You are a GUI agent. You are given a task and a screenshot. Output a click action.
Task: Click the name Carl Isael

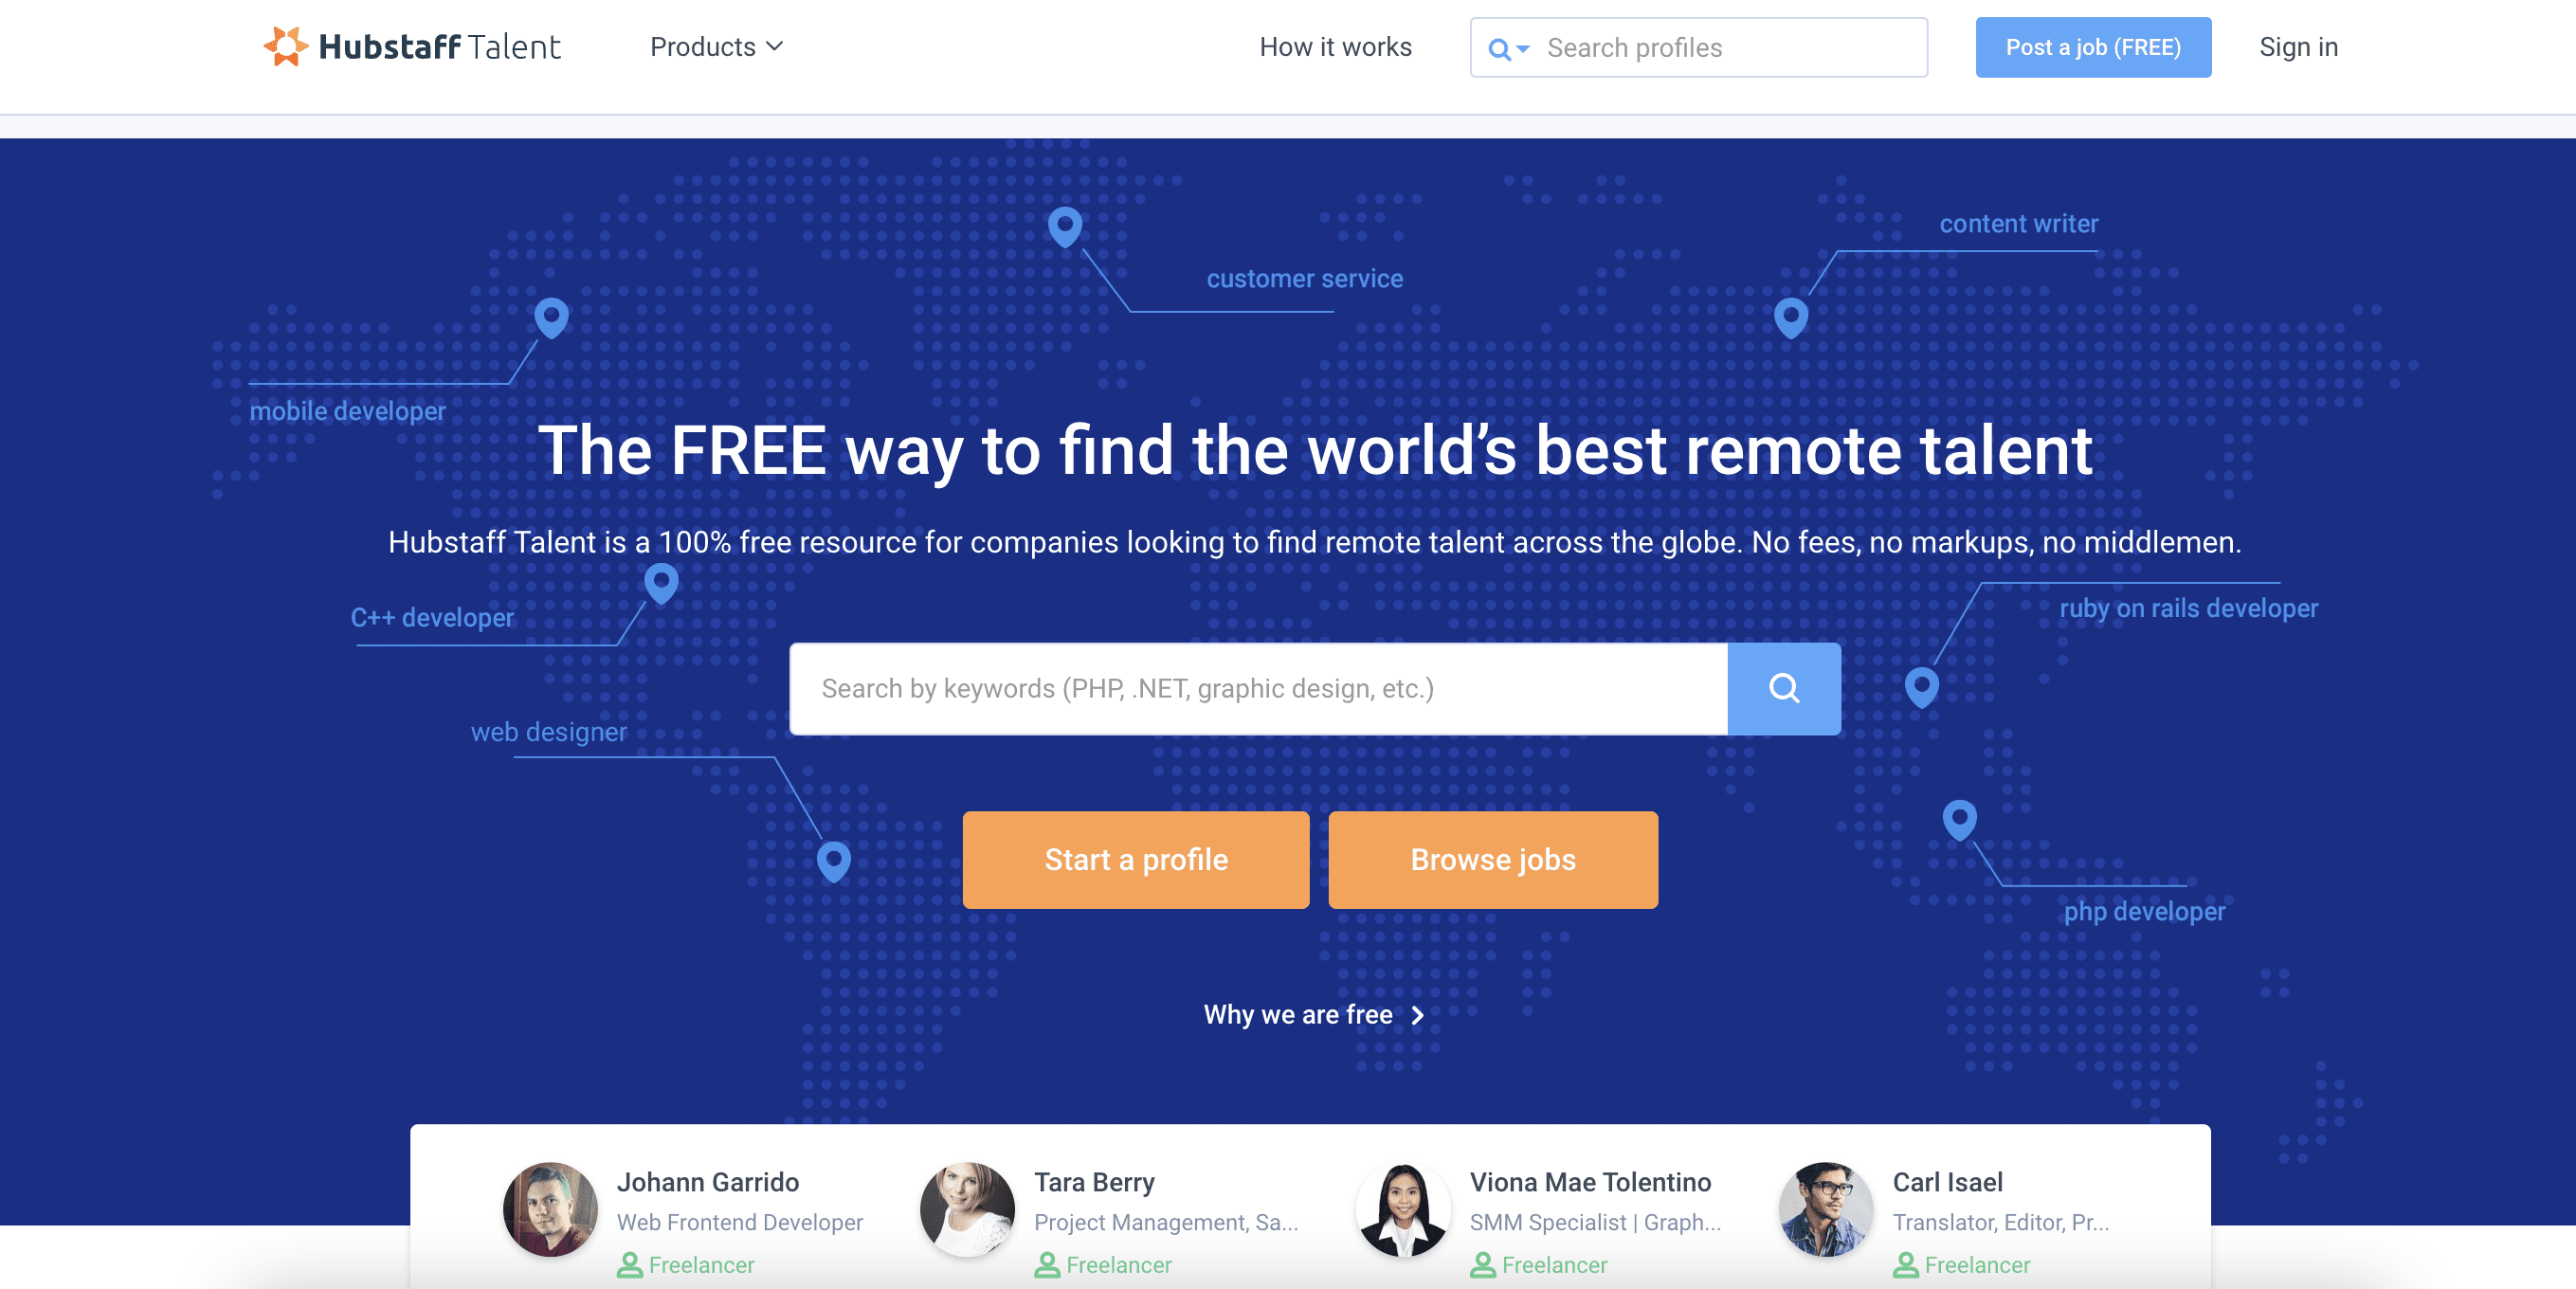coord(1948,1182)
